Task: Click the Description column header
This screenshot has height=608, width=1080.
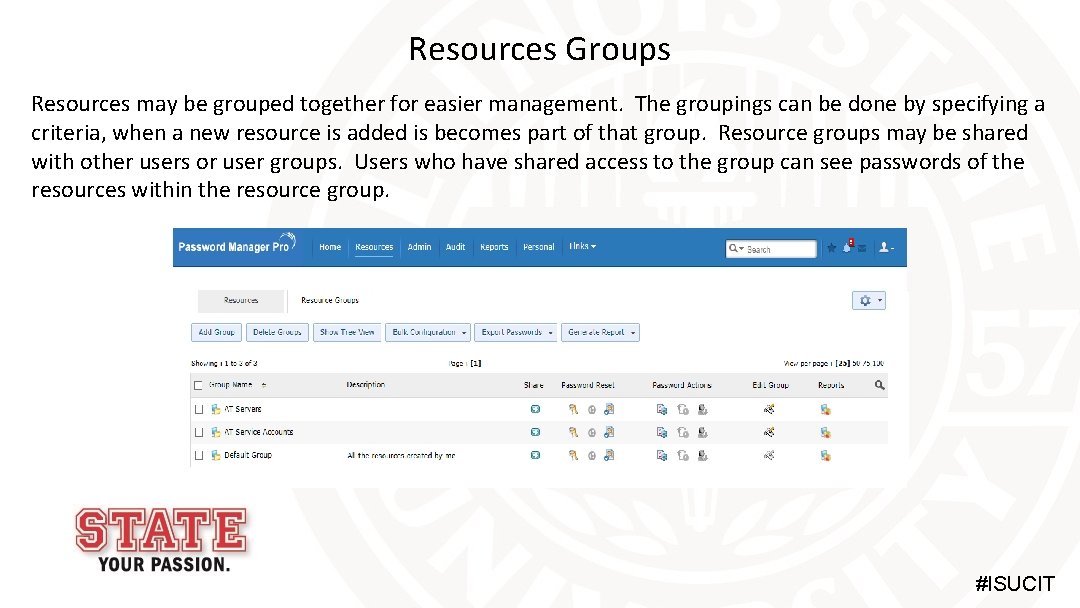Action: tap(366, 385)
